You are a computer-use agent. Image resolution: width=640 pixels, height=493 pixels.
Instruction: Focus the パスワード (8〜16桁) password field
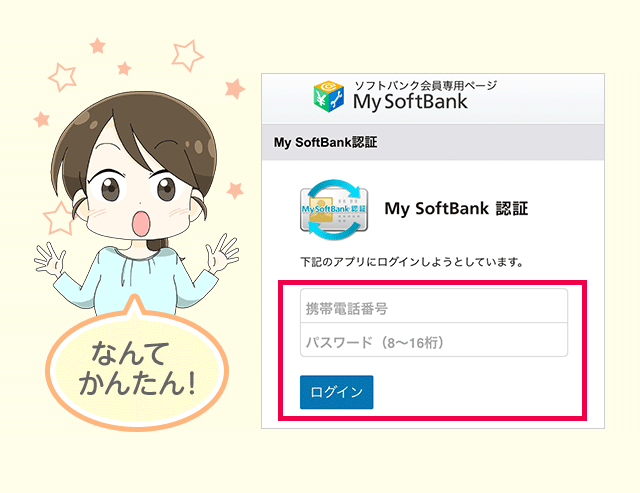[x=433, y=341]
